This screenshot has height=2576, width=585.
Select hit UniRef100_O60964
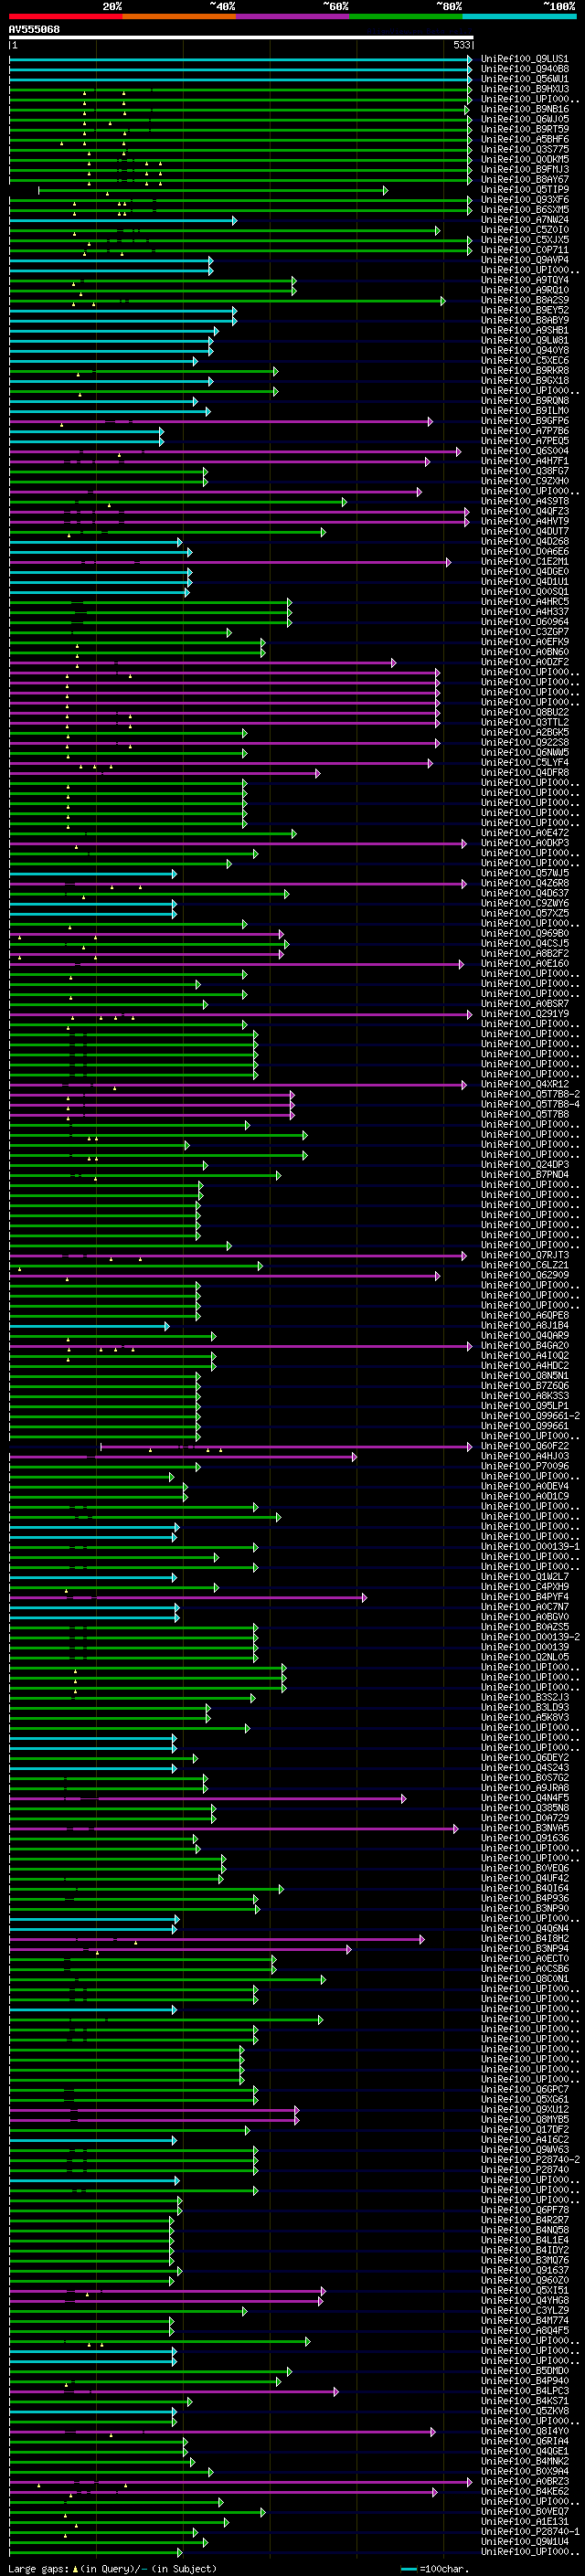pos(524,622)
